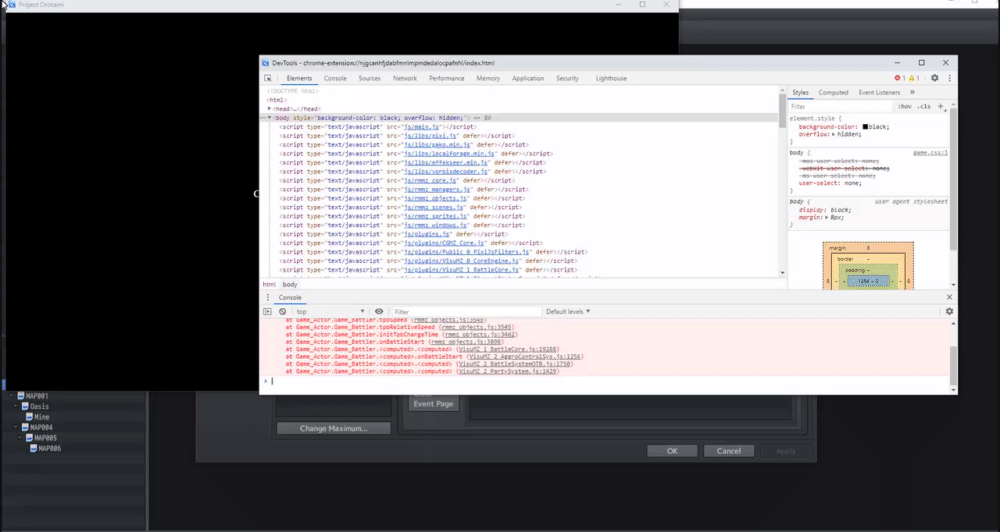Select the Console tab in the drawer
This screenshot has width=1000, height=532.
click(x=290, y=297)
